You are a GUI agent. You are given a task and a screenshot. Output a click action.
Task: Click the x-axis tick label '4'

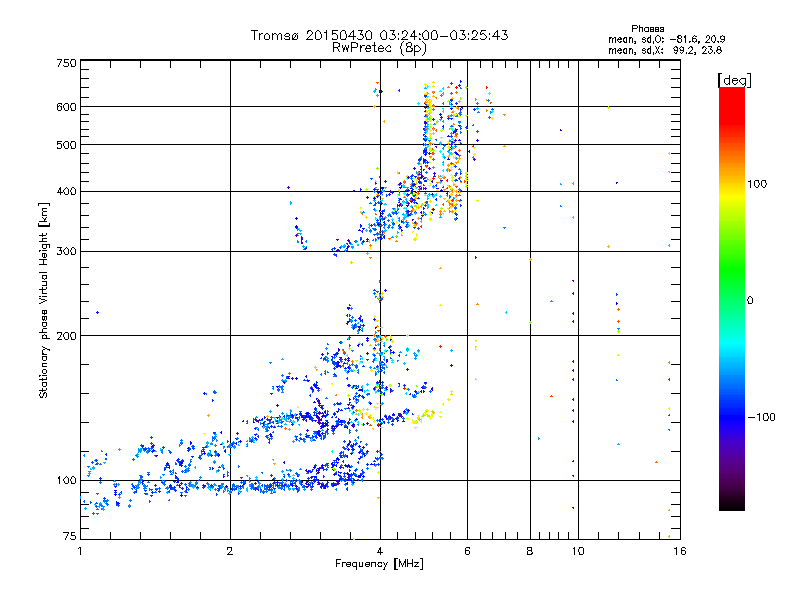[x=380, y=551]
